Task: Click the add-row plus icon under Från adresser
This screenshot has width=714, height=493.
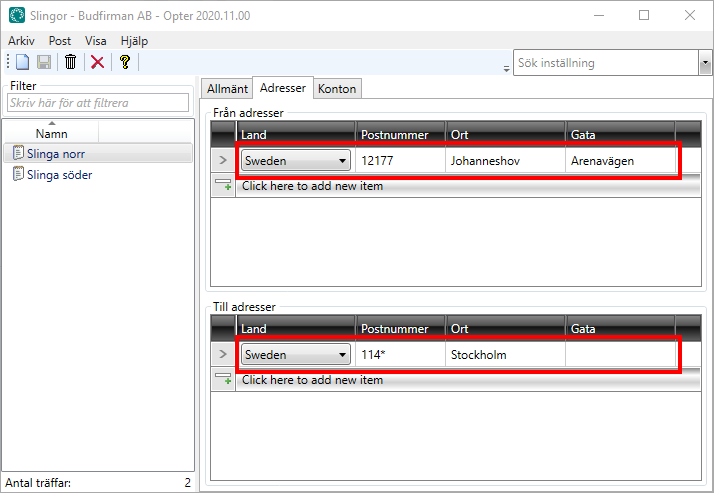Action: 223,185
